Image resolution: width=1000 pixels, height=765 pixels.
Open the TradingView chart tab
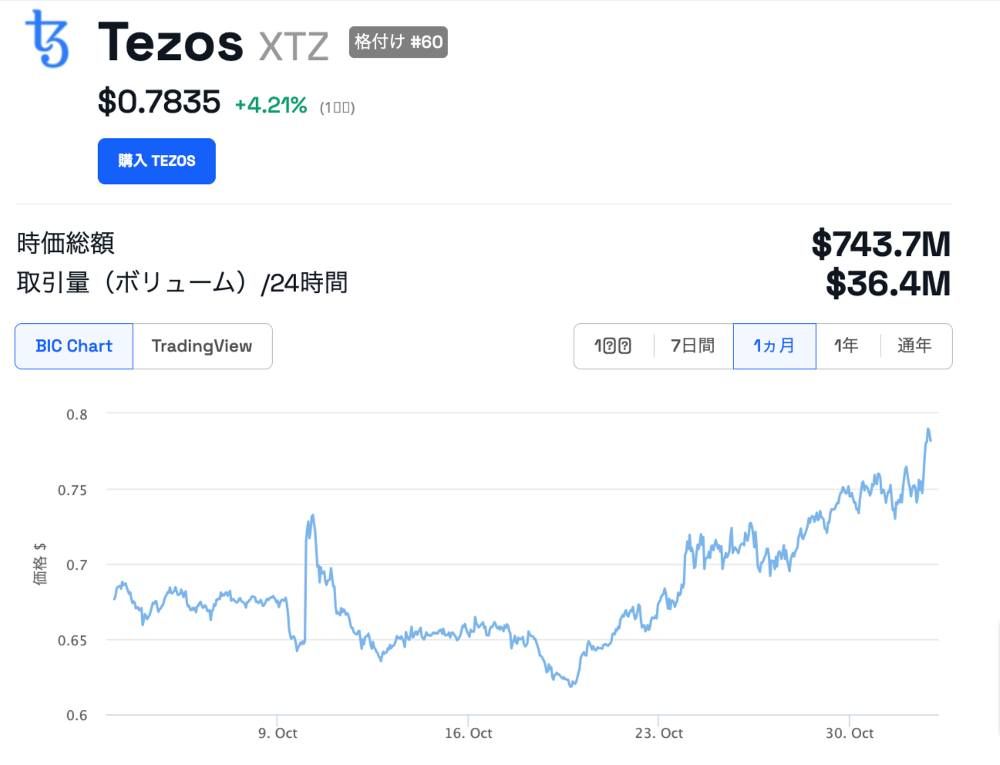(202, 346)
